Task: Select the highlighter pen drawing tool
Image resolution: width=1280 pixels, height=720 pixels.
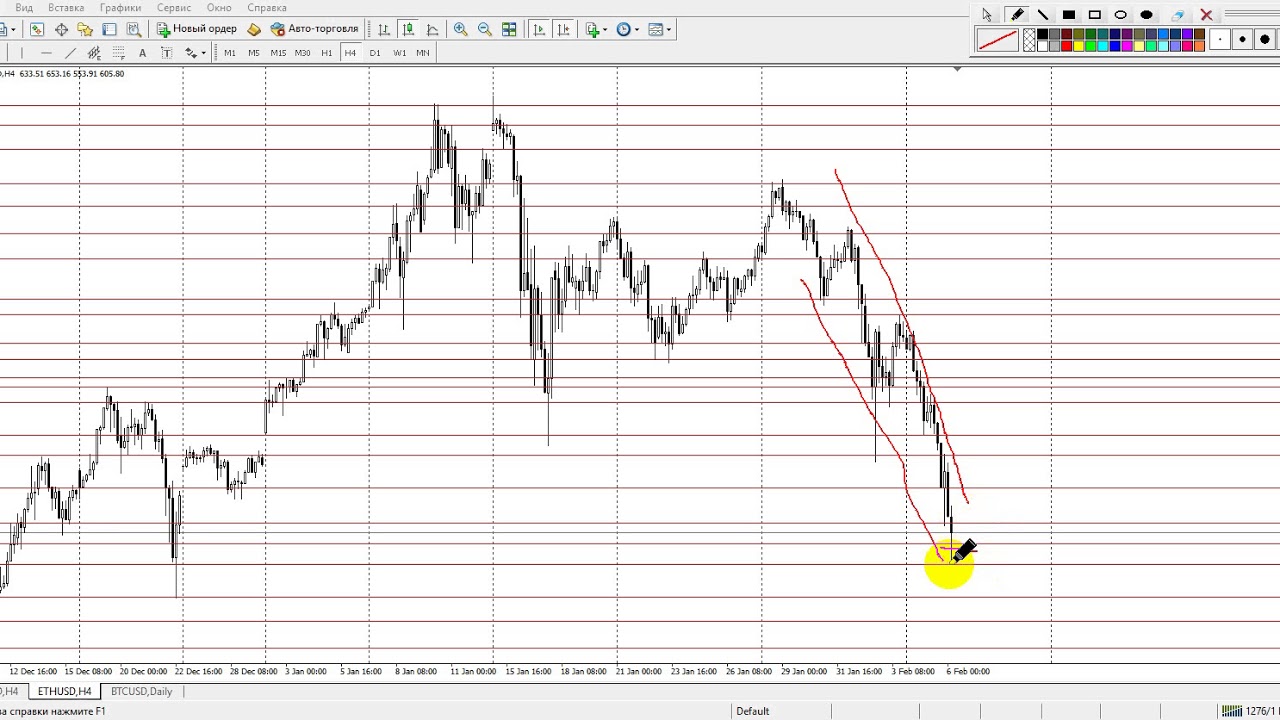Action: coord(1017,15)
